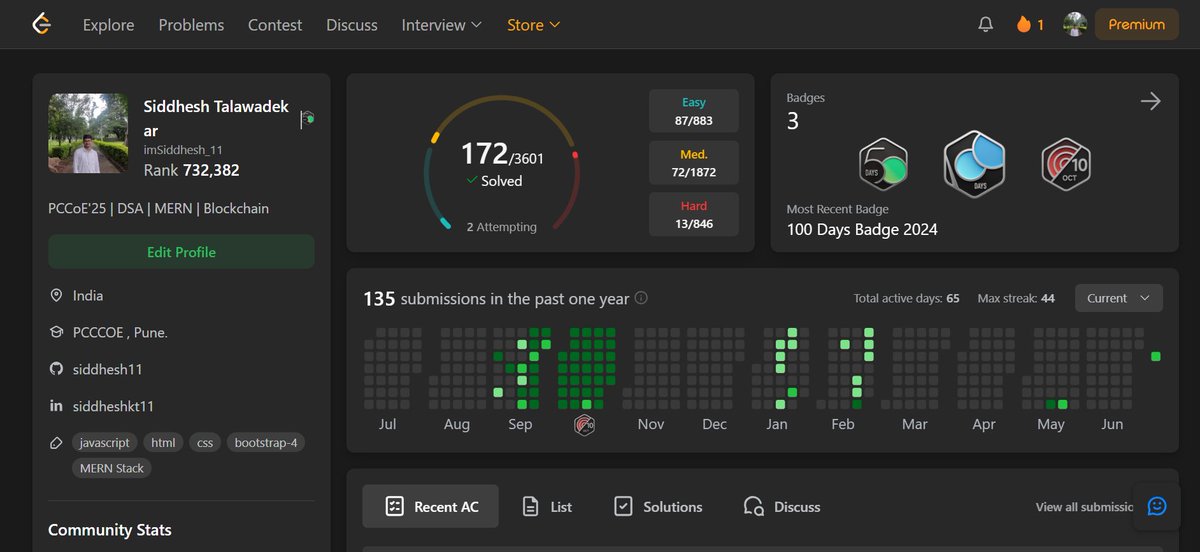Select the Recent AC tab
The height and width of the screenshot is (552, 1200).
point(431,507)
